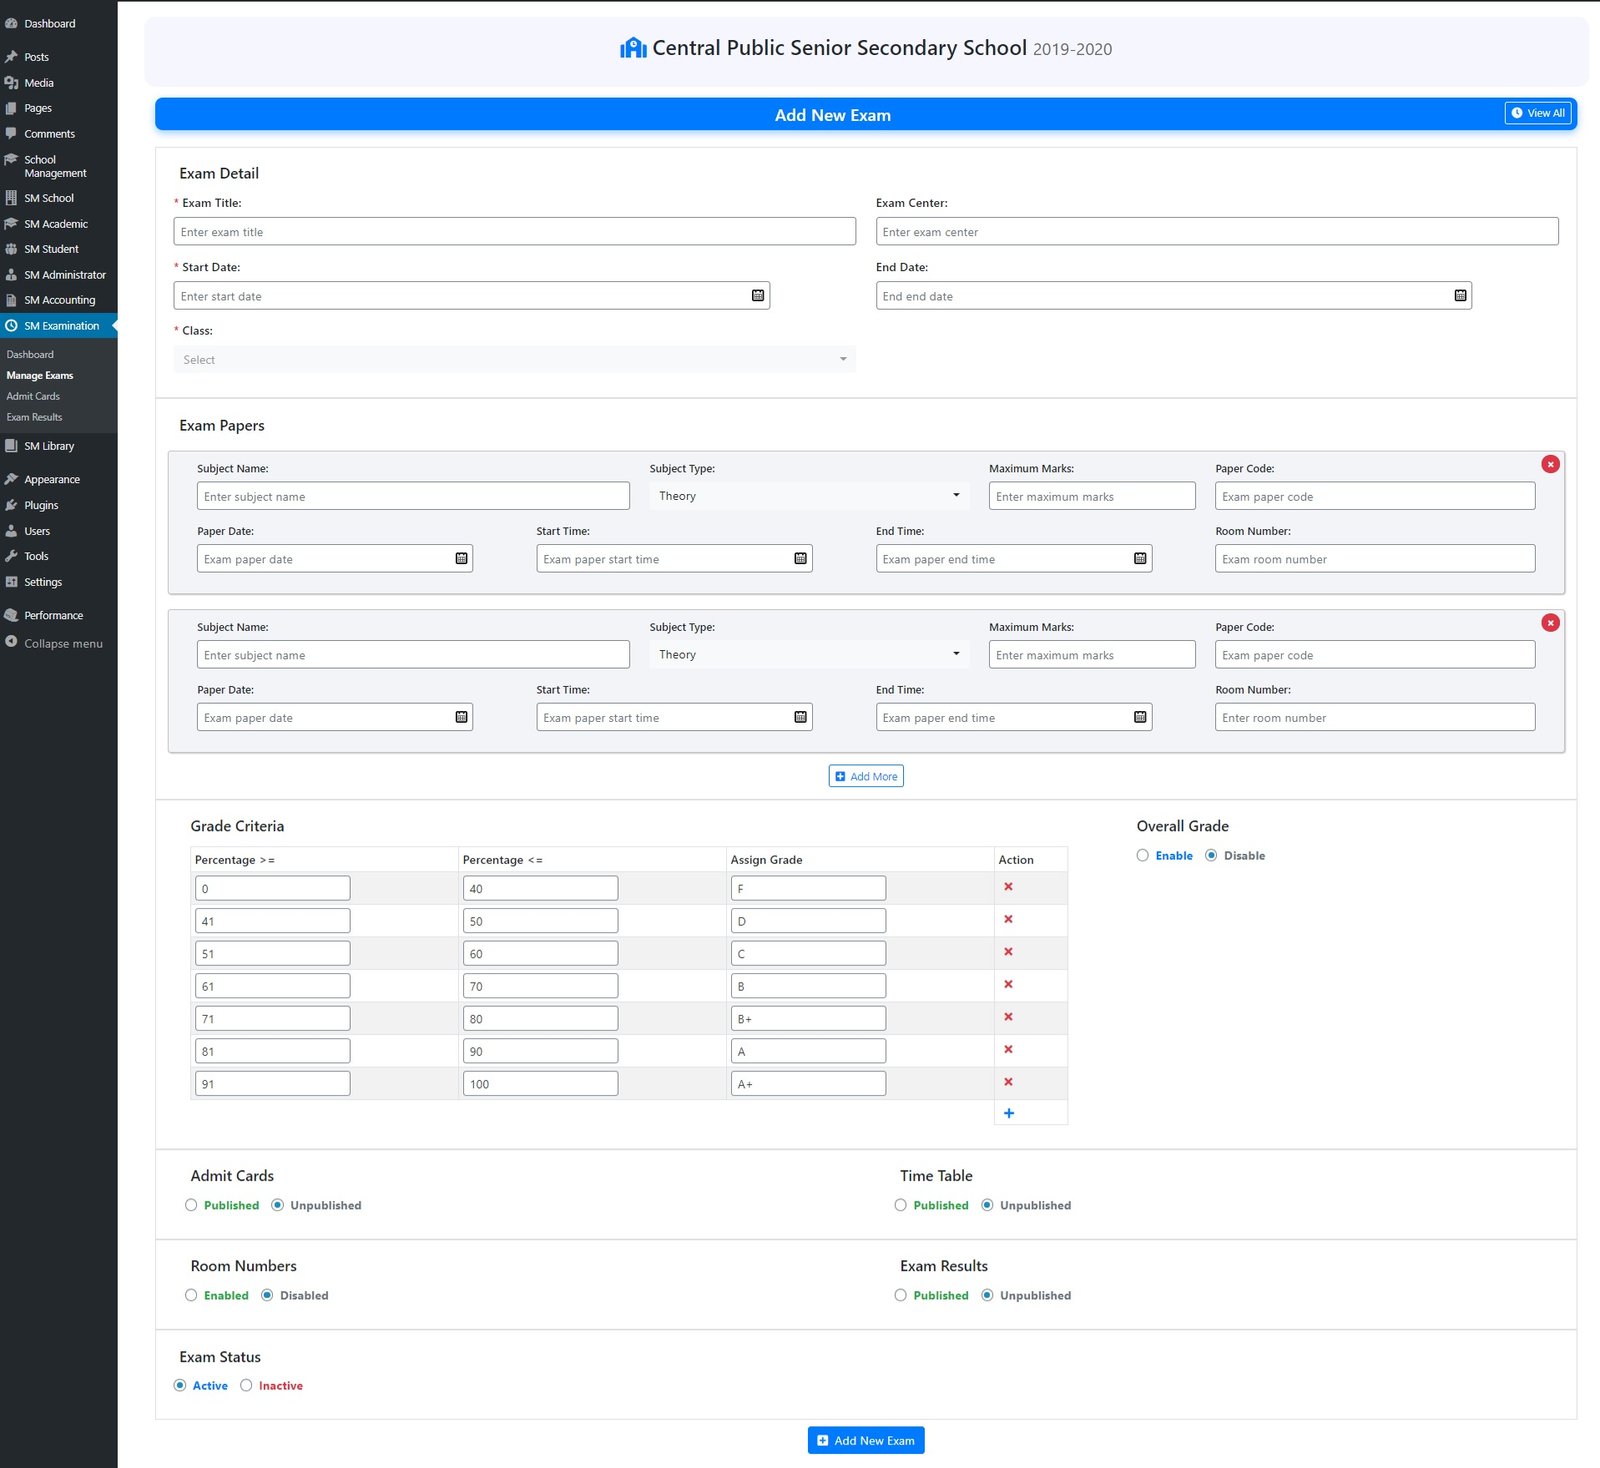Open the Start Date calendar icon

[758, 296]
